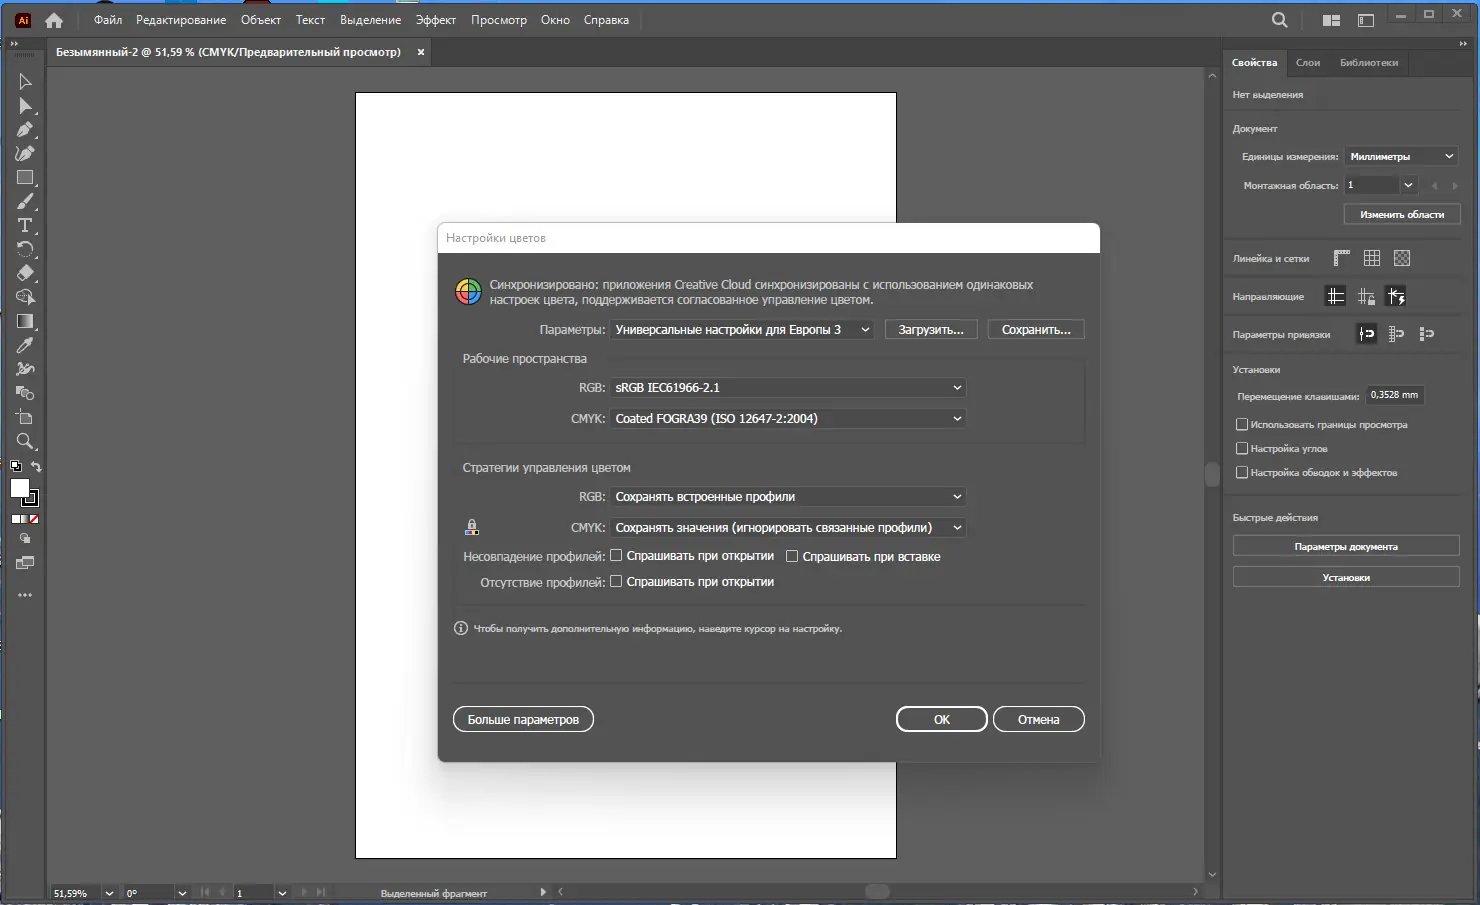
Task: Select the Pen tool
Action: [x=25, y=130]
